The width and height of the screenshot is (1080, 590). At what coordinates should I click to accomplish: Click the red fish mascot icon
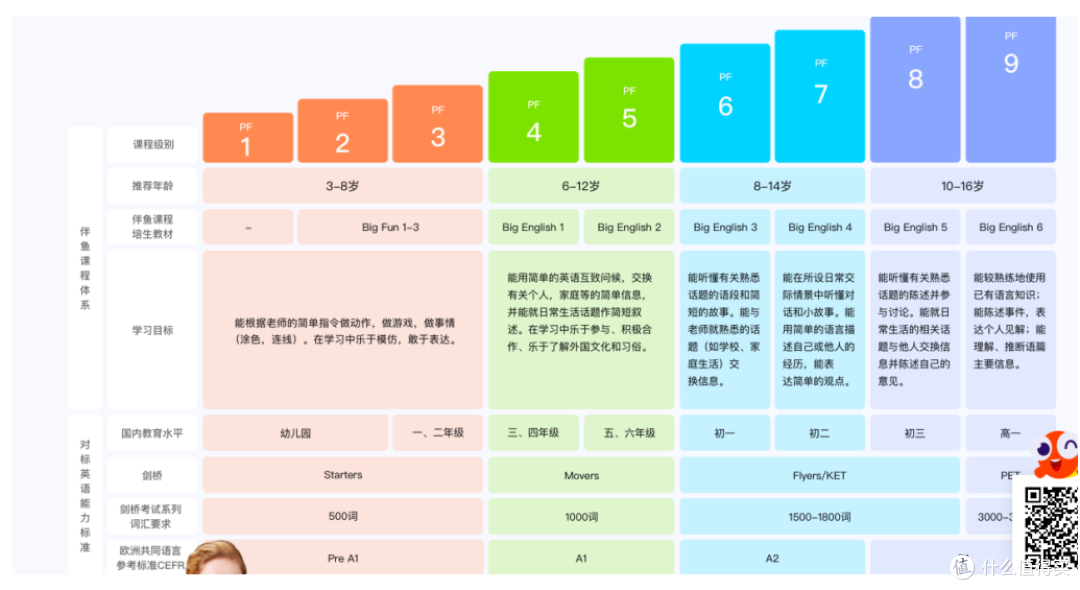[x=1056, y=454]
